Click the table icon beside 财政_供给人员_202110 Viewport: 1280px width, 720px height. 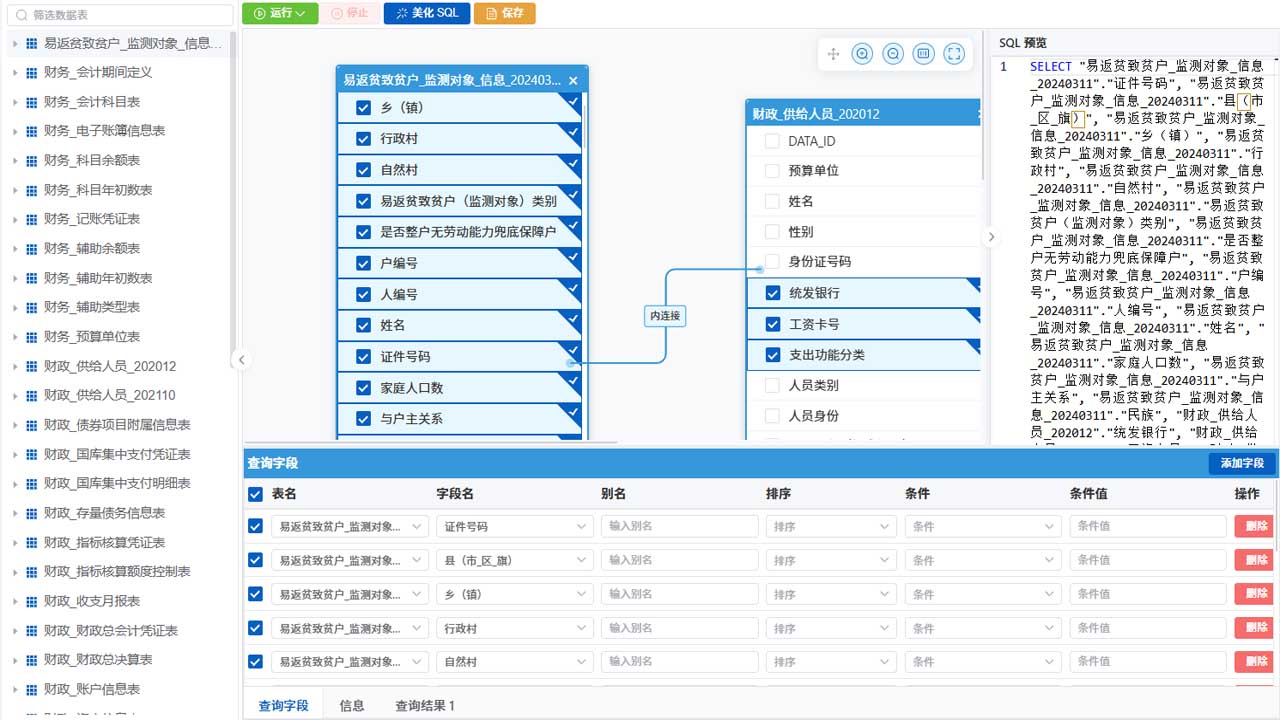pos(32,395)
